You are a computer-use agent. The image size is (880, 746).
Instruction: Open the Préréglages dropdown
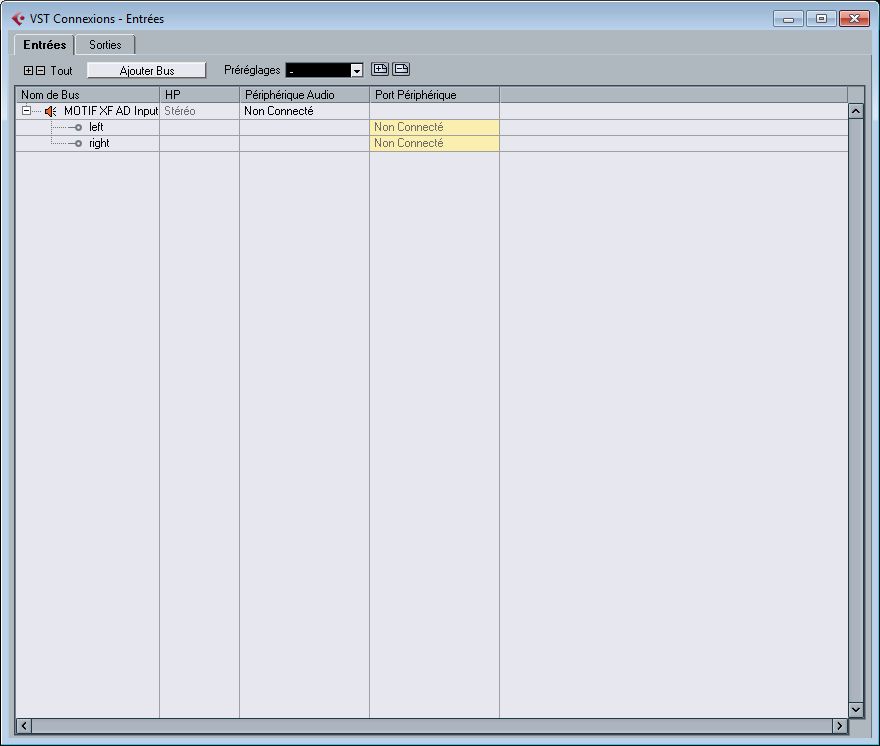[x=356, y=70]
